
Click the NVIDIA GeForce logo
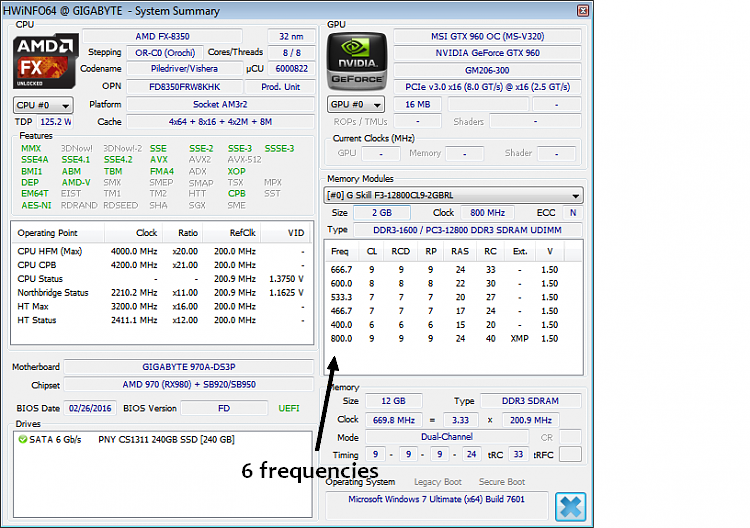click(357, 61)
